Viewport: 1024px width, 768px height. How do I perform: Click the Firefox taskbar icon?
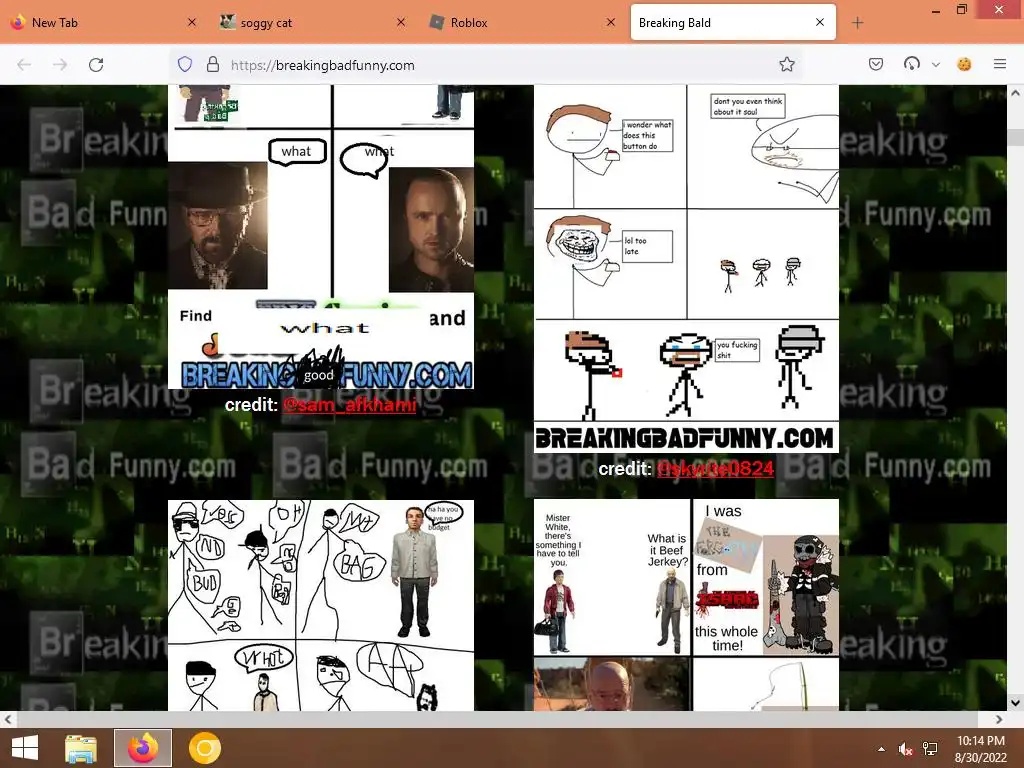click(x=143, y=748)
